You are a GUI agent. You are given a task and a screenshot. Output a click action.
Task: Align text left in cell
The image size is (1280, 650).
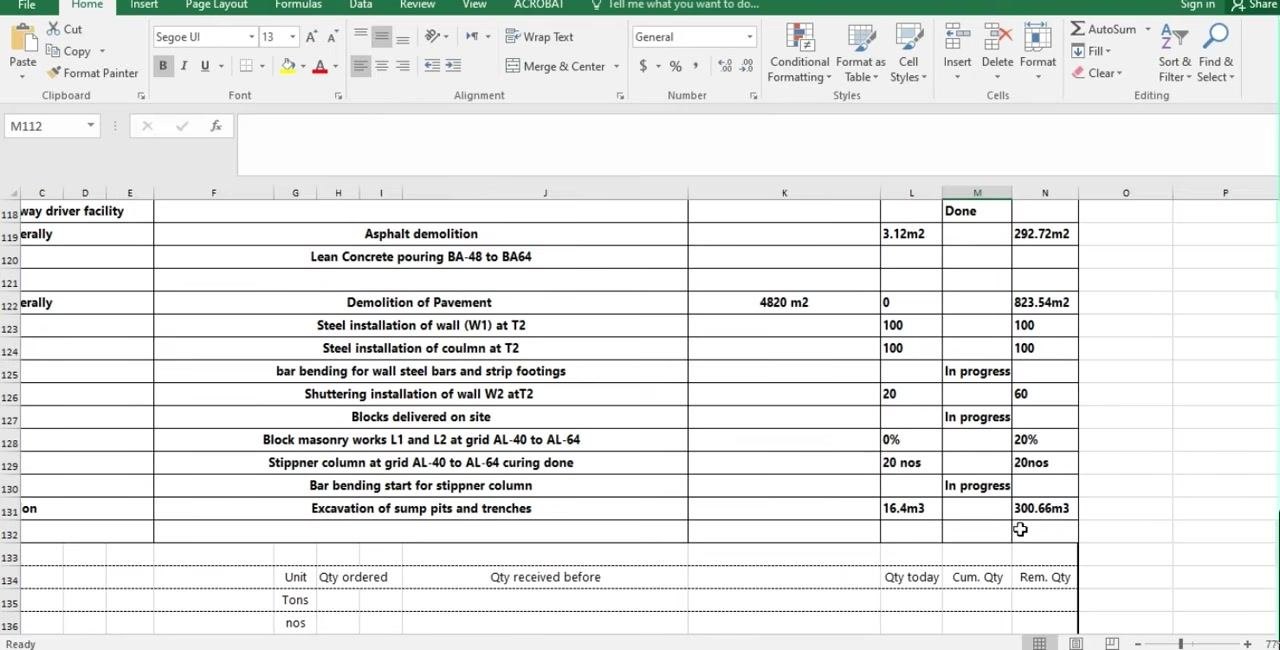click(x=360, y=66)
